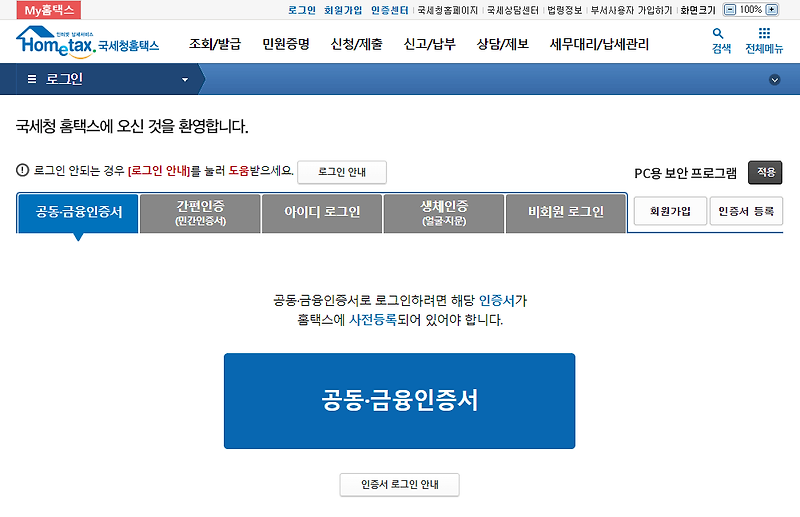Viewport: 800px width, 517px height.
Task: Click the blue 인증서 text
Action: click(496, 301)
